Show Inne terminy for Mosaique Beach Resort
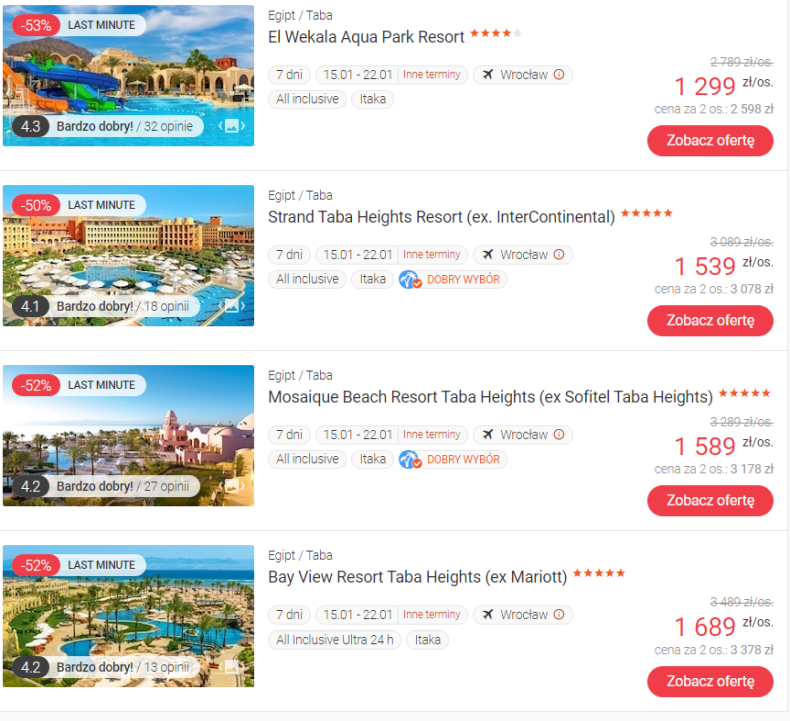 pyautogui.click(x=432, y=434)
